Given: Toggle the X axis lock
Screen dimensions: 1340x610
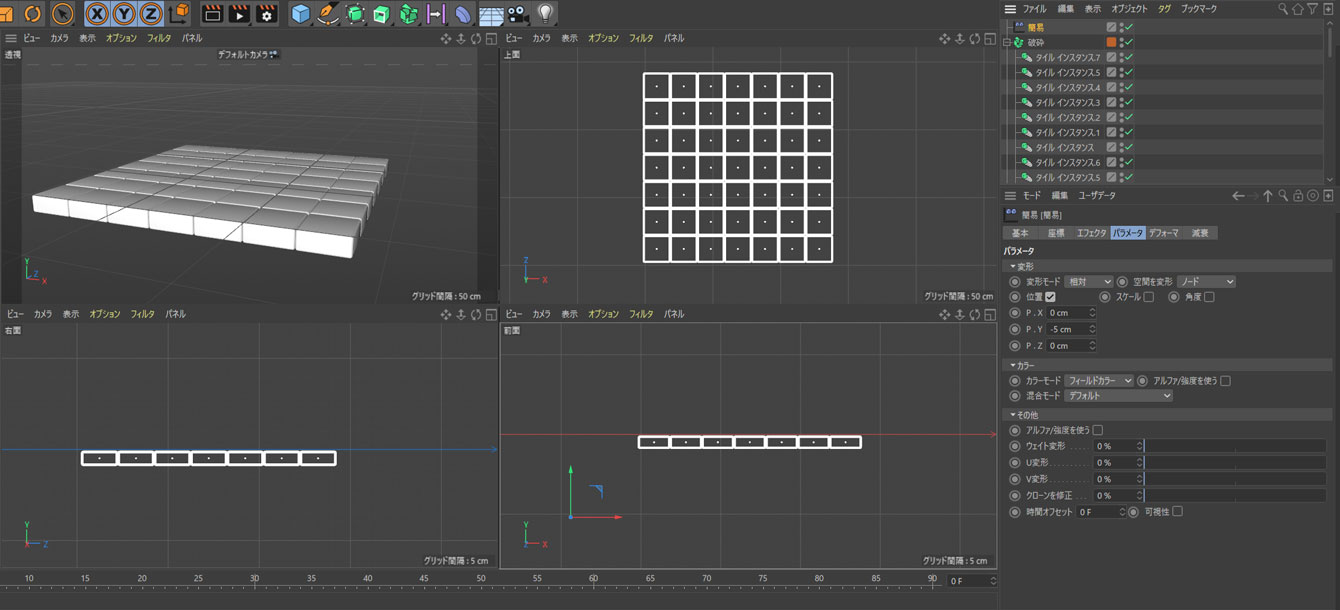Looking at the screenshot, I should coord(98,14).
